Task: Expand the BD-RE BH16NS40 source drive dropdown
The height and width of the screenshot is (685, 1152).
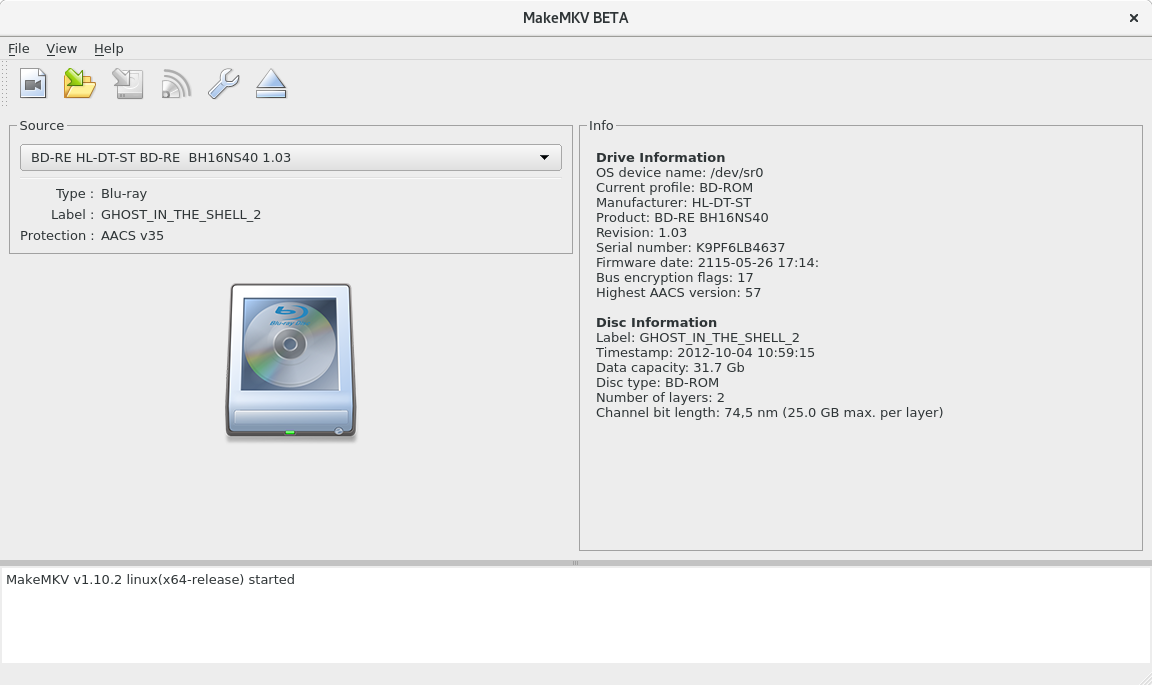Action: [290, 157]
